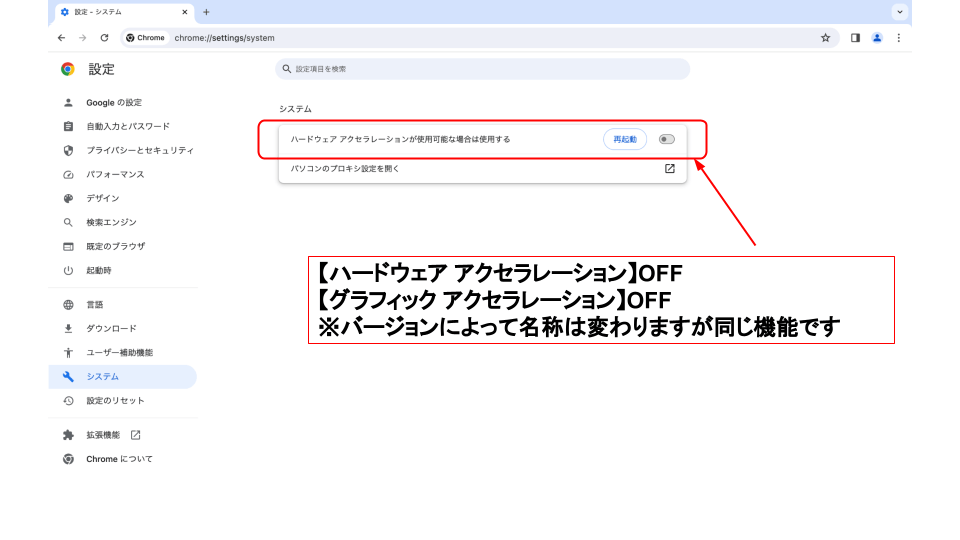This screenshot has height=540, width=960.
Task: Click the ダウンロード arrow icon
Action: pyautogui.click(x=69, y=329)
